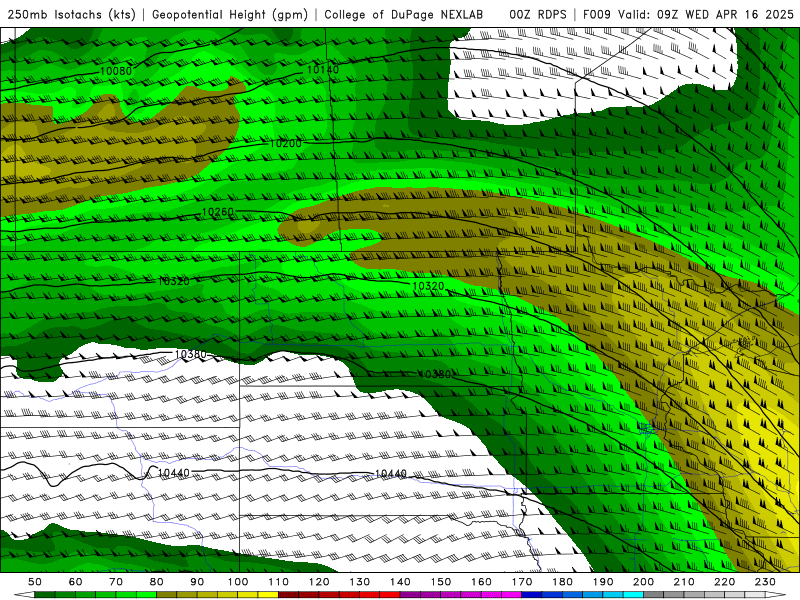Select the purple swatch below 140
This screenshot has height=600, width=800.
410,595
